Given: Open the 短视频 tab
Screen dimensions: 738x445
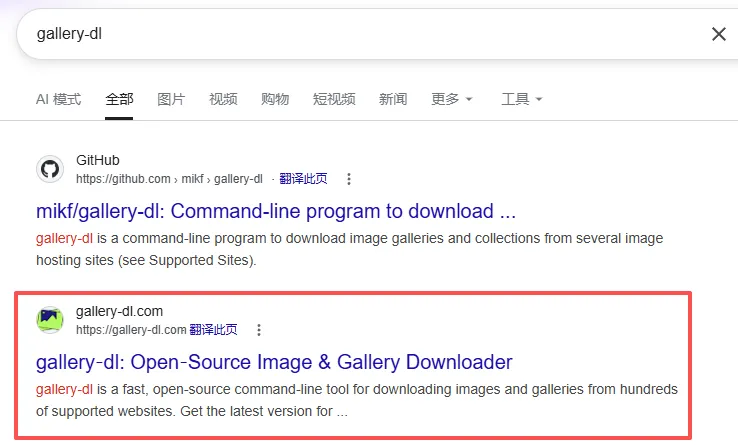Looking at the screenshot, I should coord(334,99).
